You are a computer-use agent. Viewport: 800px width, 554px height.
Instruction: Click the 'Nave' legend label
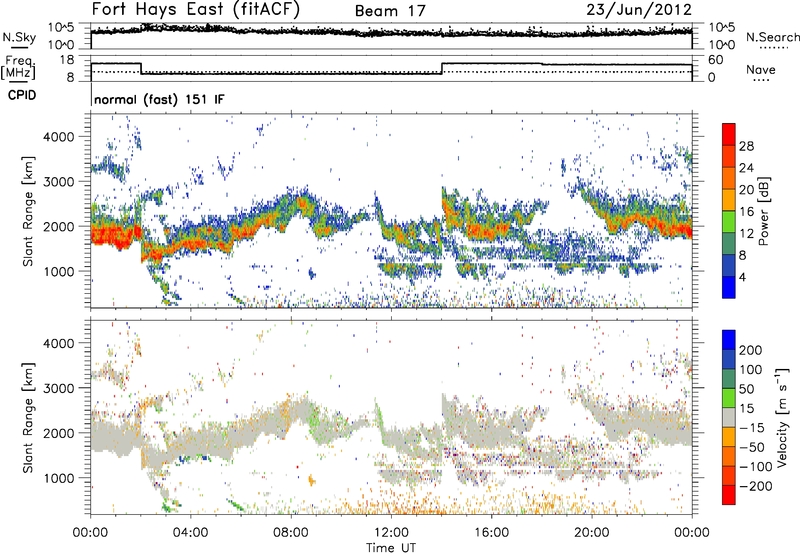coord(761,69)
